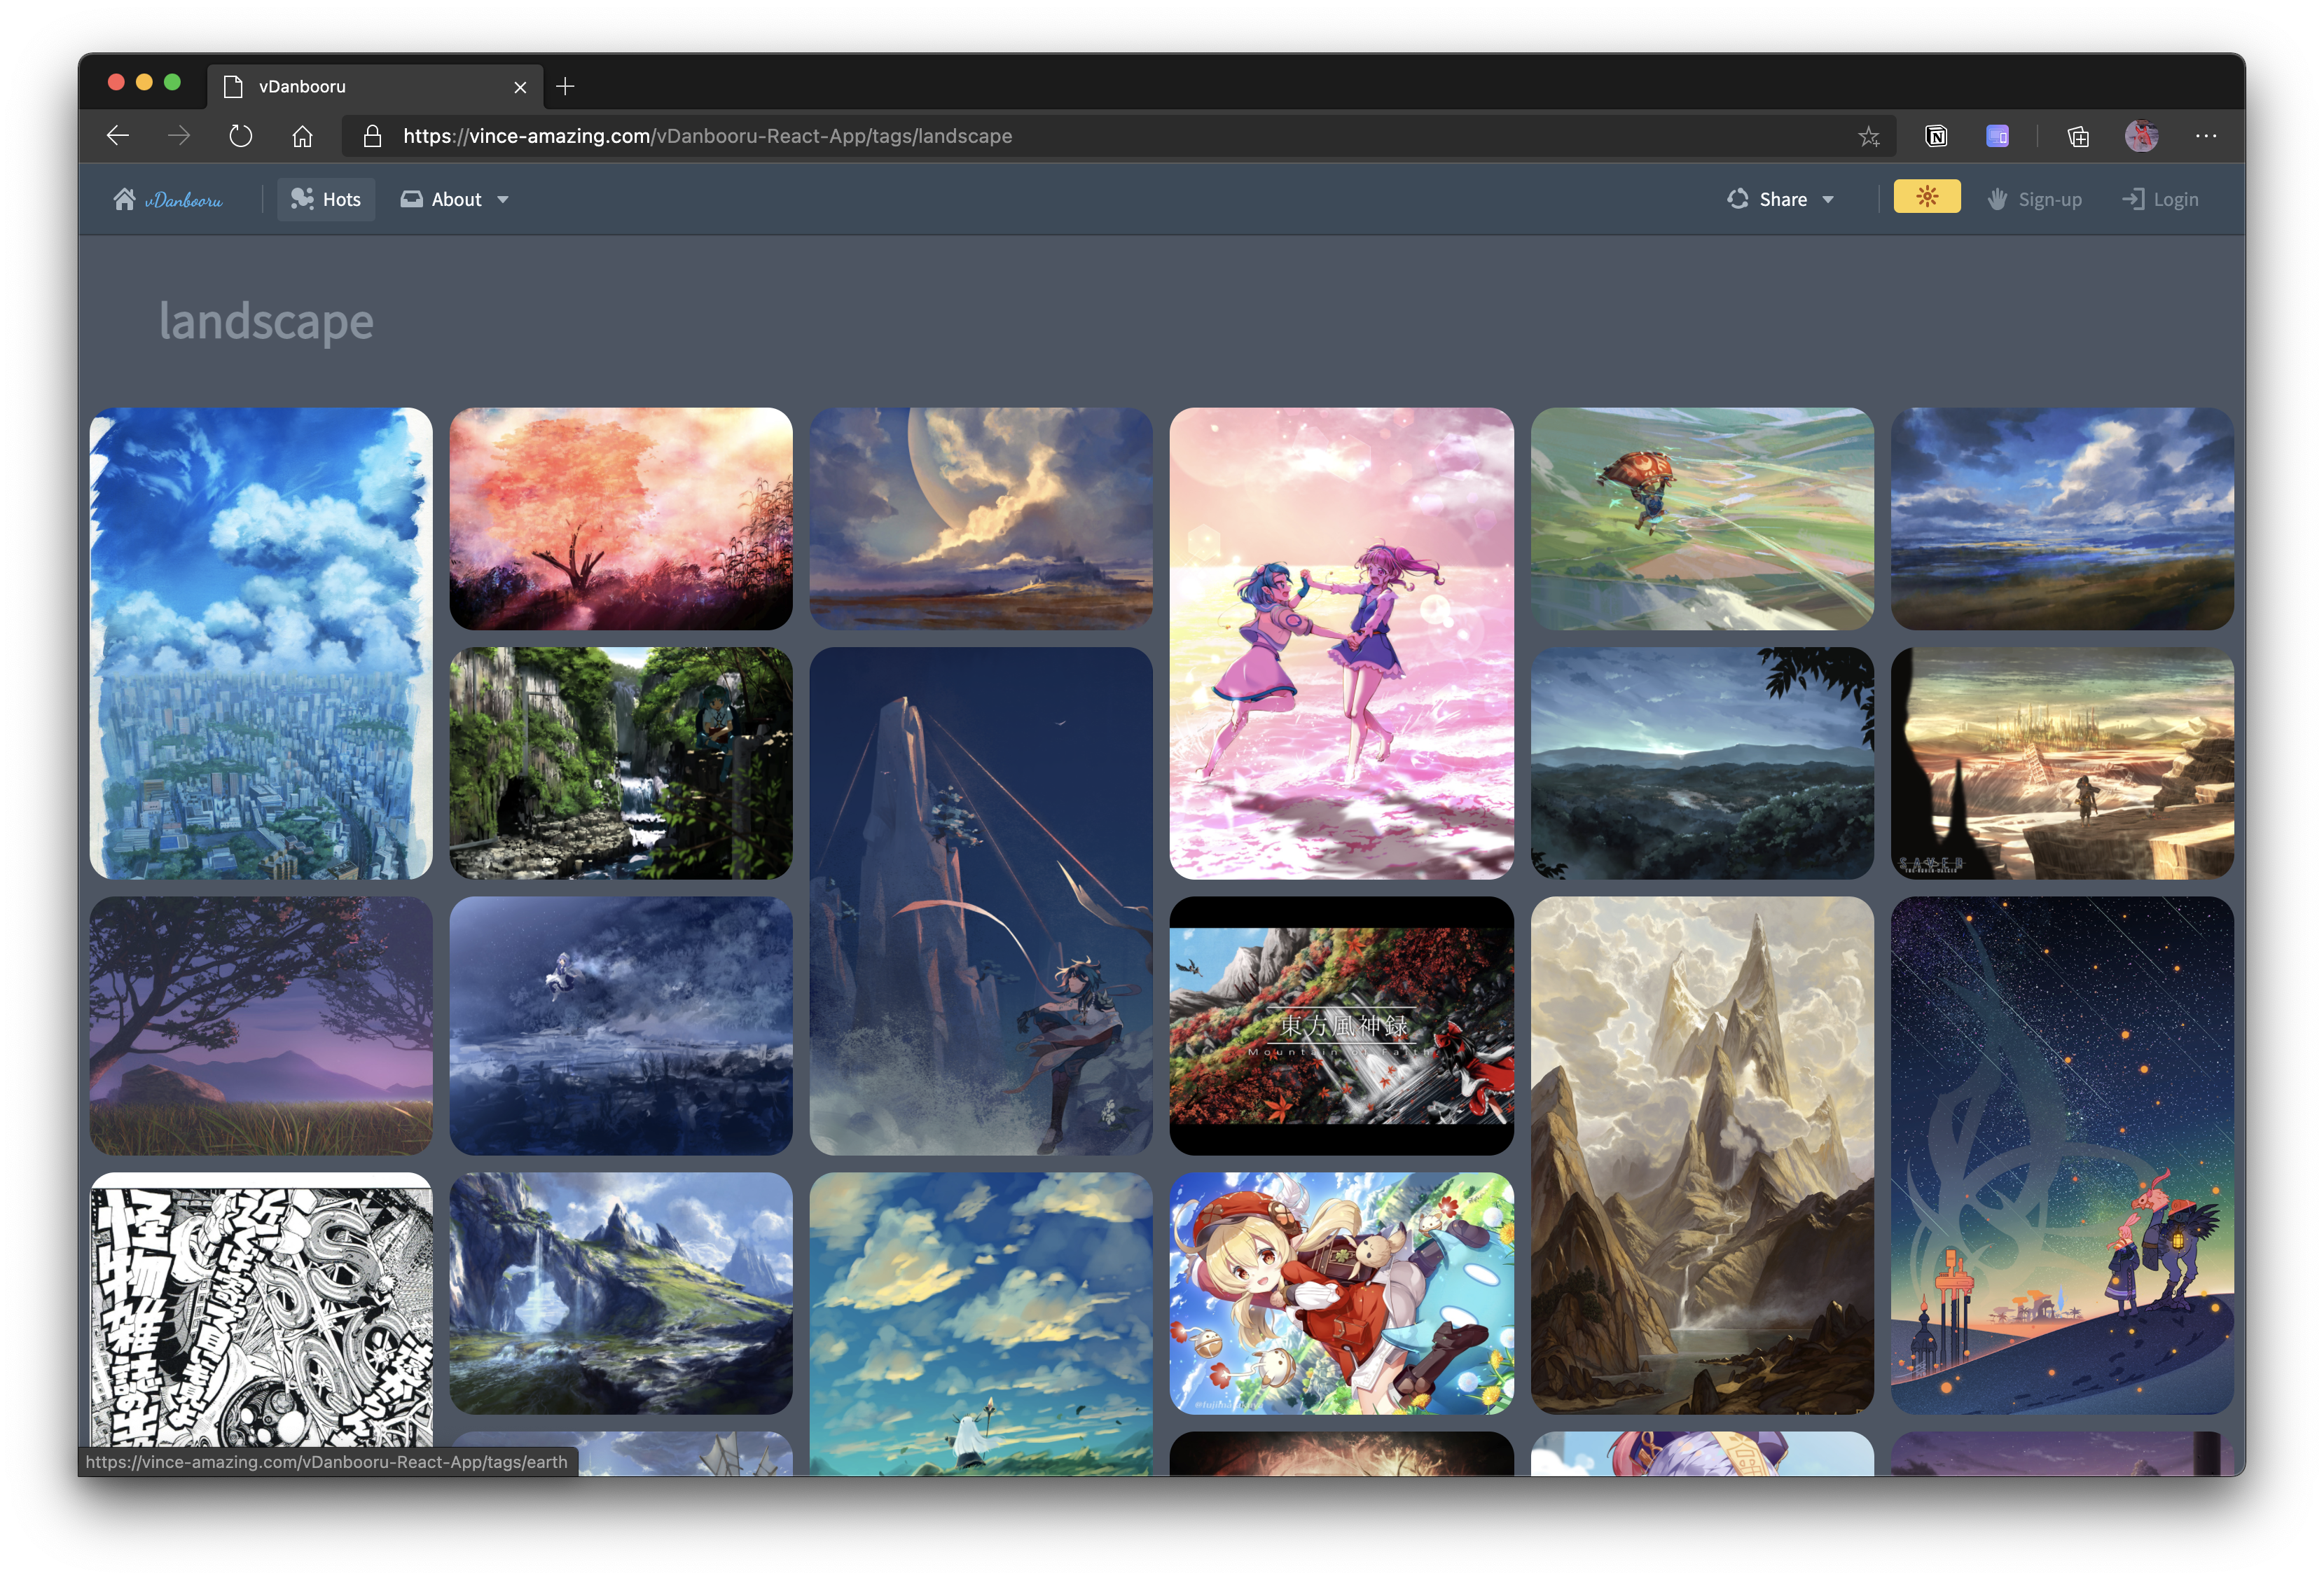Click the browser profile avatar
Viewport: 2324px width, 1580px height.
[2141, 136]
